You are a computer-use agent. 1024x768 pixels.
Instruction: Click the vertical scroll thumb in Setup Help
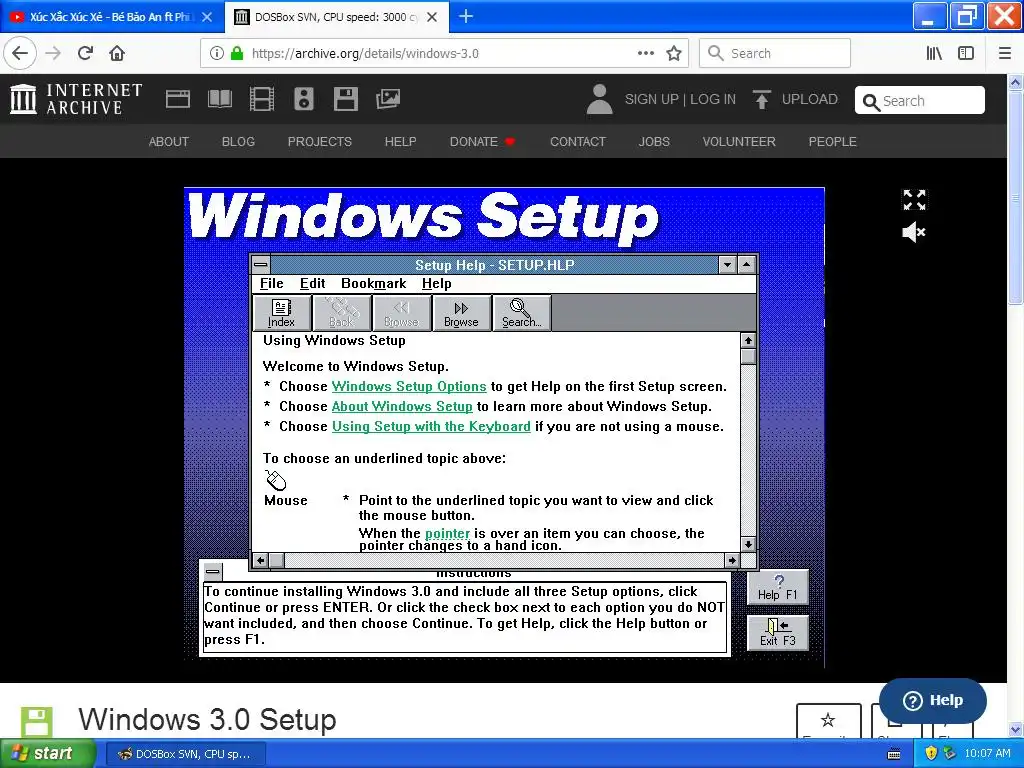748,356
